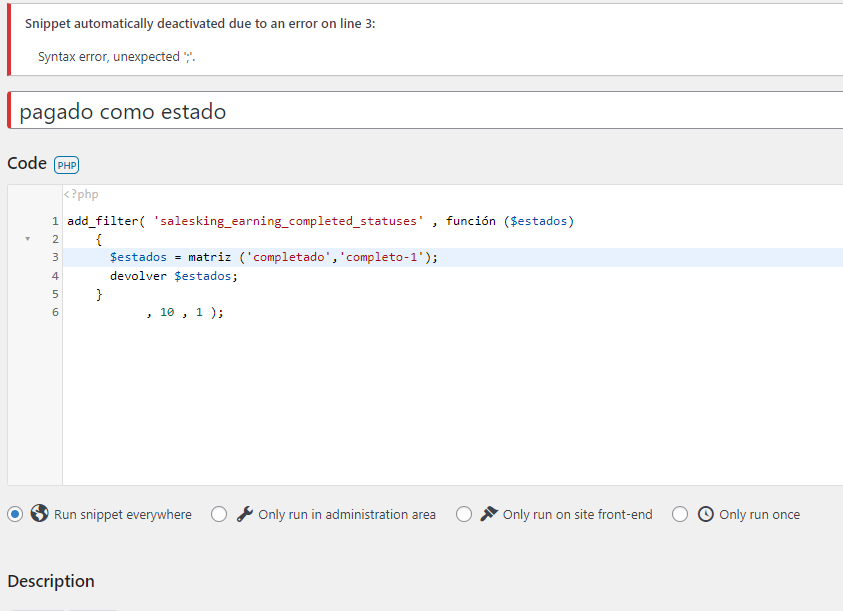
Task: Click the 'devolver $estados;' text on line 4
Action: click(x=174, y=276)
